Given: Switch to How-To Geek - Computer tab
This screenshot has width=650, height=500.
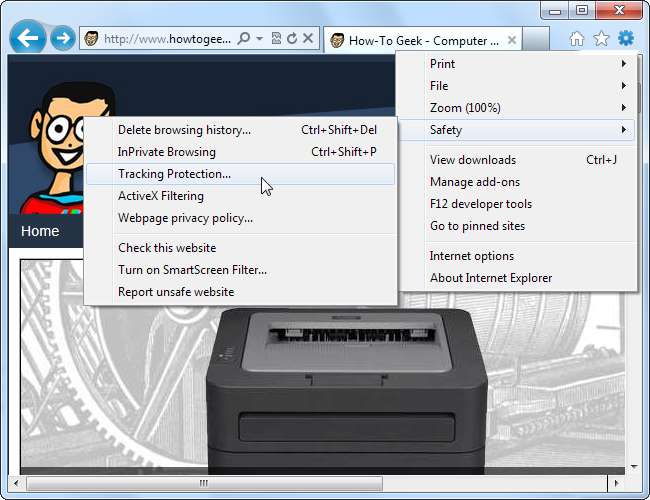Looking at the screenshot, I should tap(422, 40).
